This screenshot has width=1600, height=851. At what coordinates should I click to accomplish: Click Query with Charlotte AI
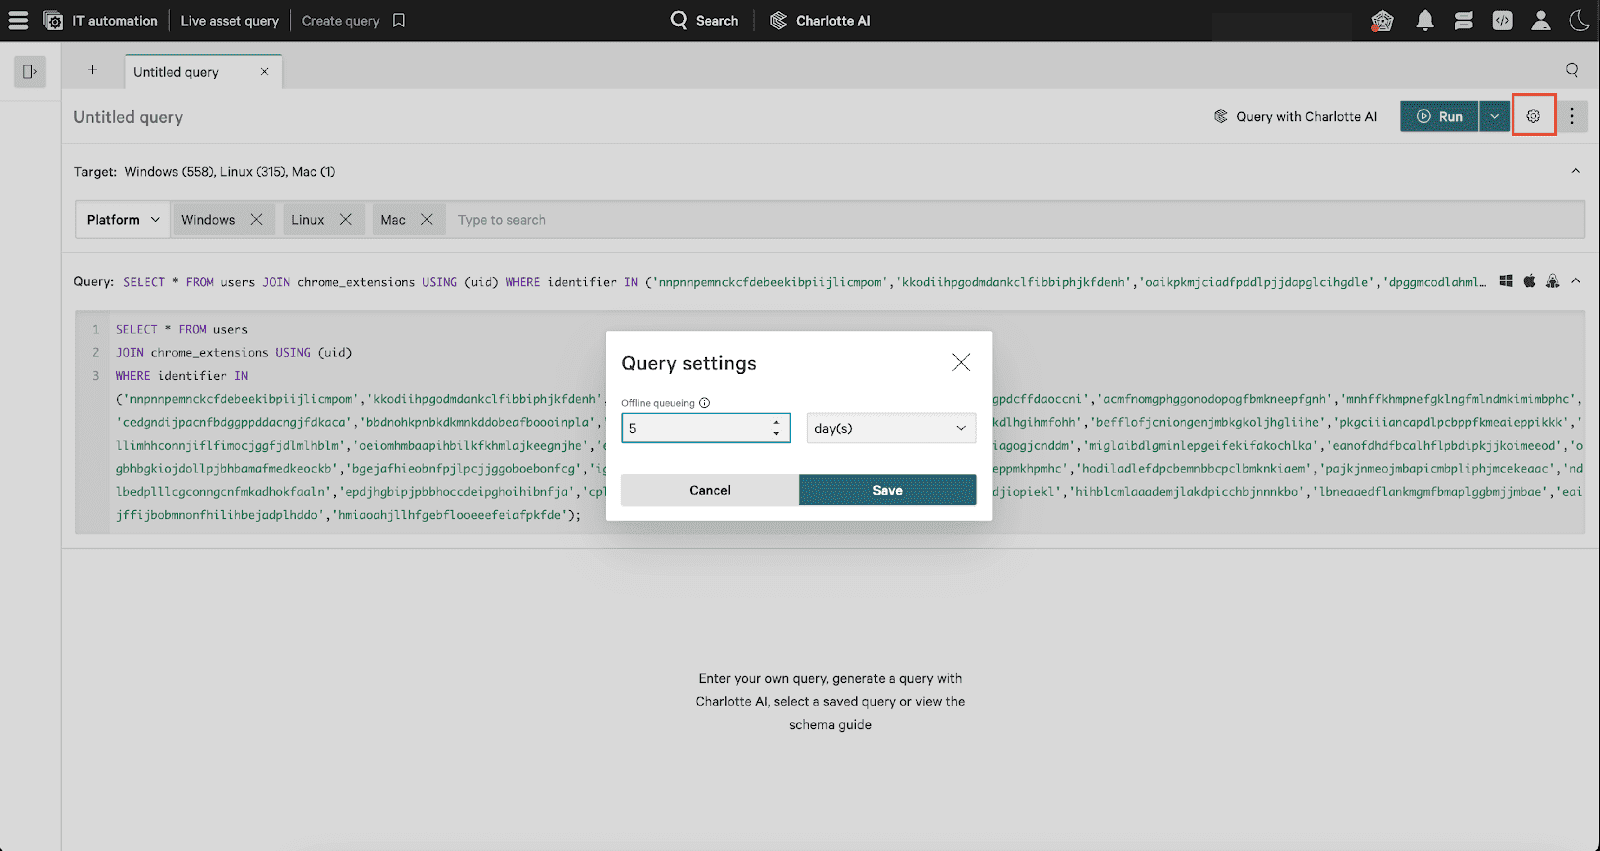[1295, 116]
